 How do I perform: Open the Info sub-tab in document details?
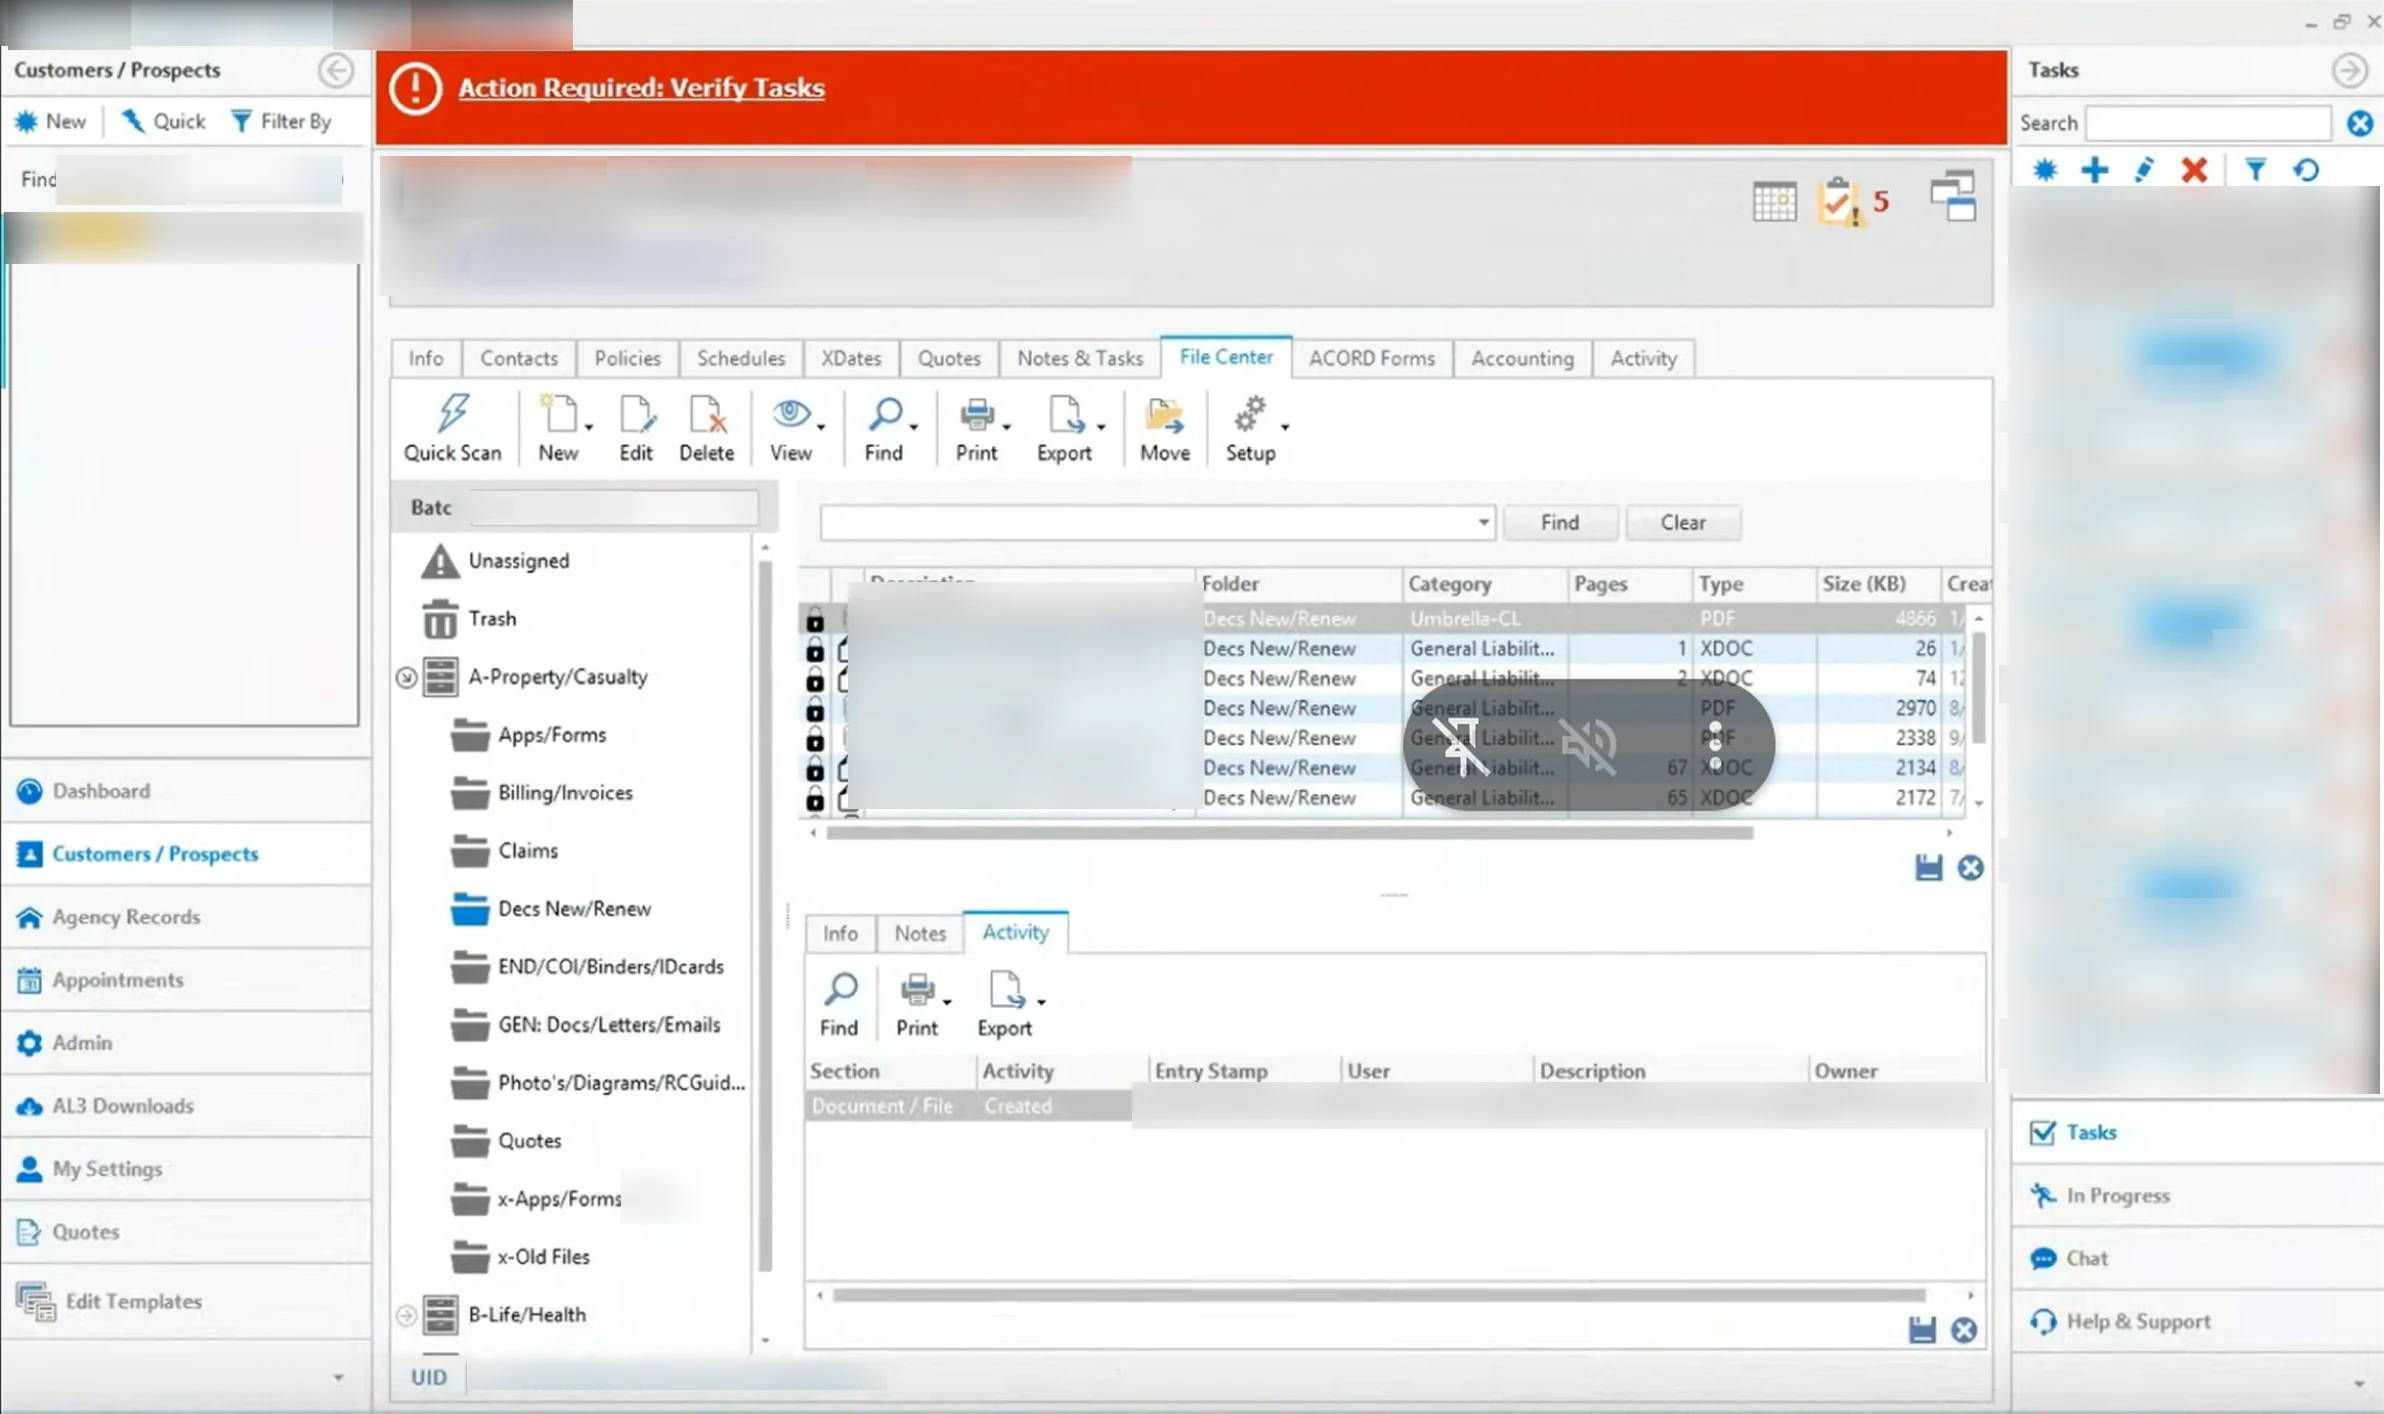click(840, 933)
